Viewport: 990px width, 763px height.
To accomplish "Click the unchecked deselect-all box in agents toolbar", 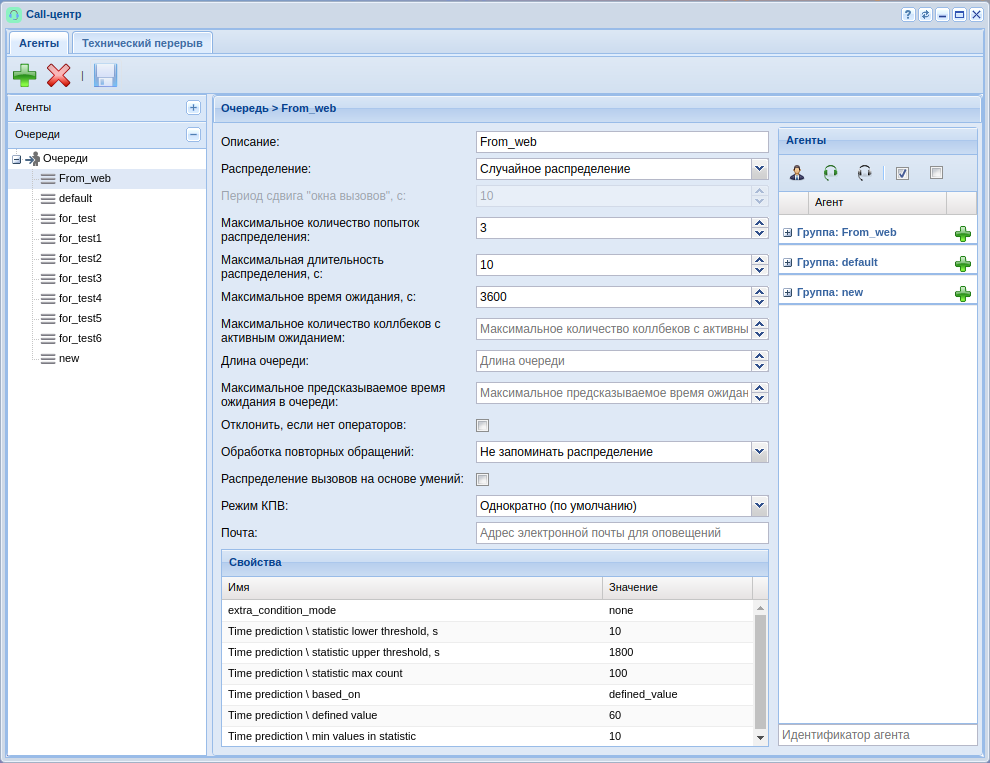I will click(936, 172).
